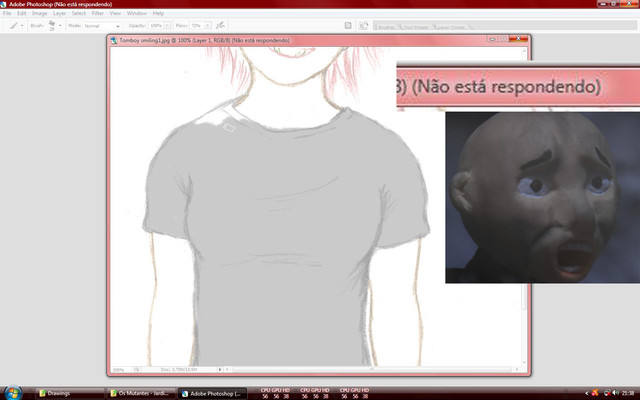Click the Tomboy smiling1.jpg document icon
Screen dimensions: 640x400
tap(114, 40)
